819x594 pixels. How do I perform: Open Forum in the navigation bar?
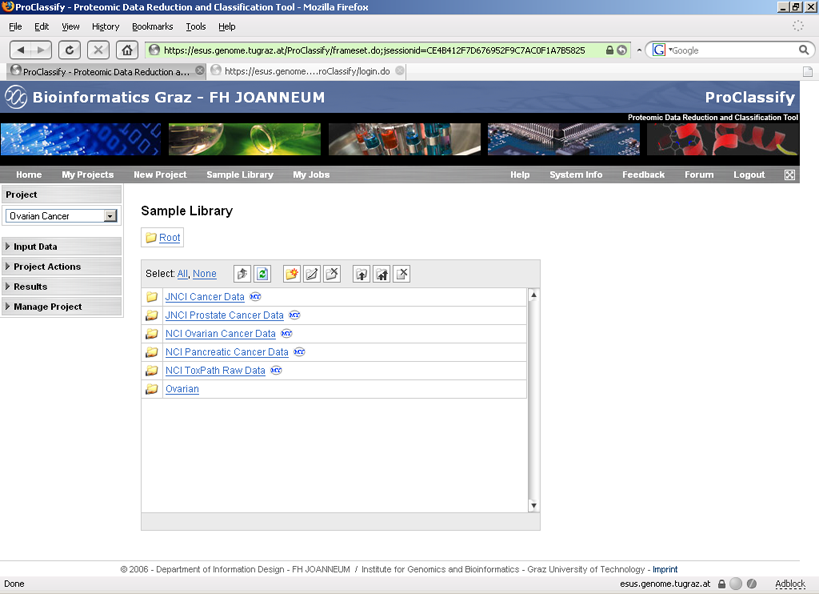pyautogui.click(x=699, y=175)
